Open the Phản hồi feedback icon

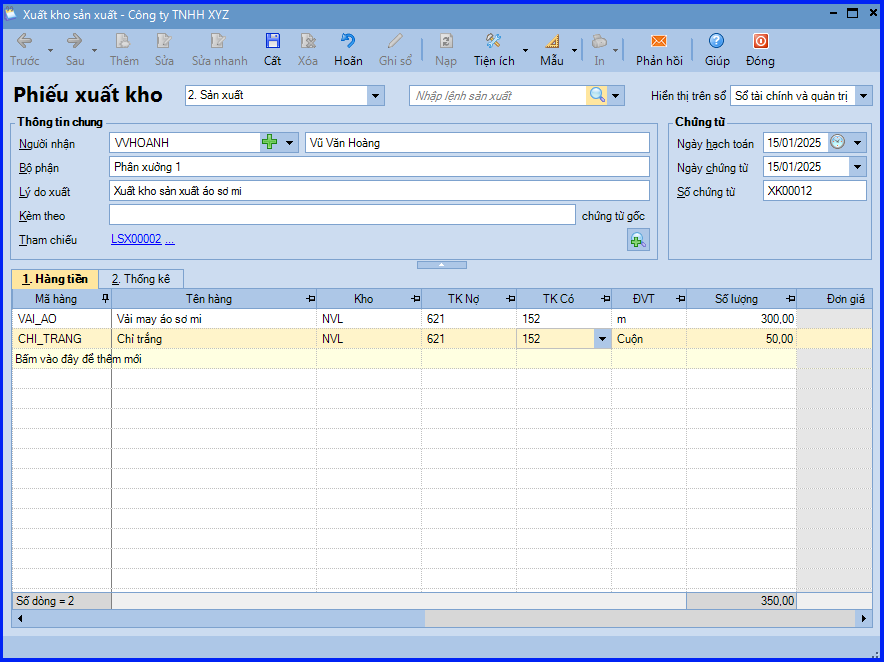[658, 41]
